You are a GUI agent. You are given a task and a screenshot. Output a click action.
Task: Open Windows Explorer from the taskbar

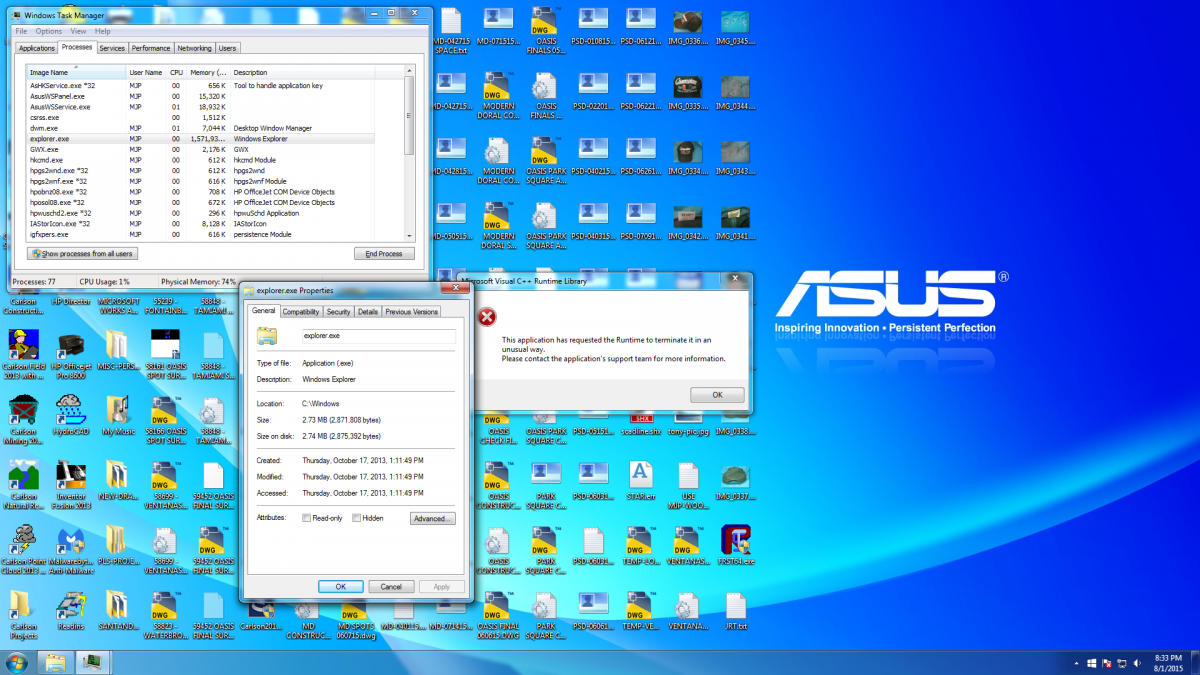point(55,661)
